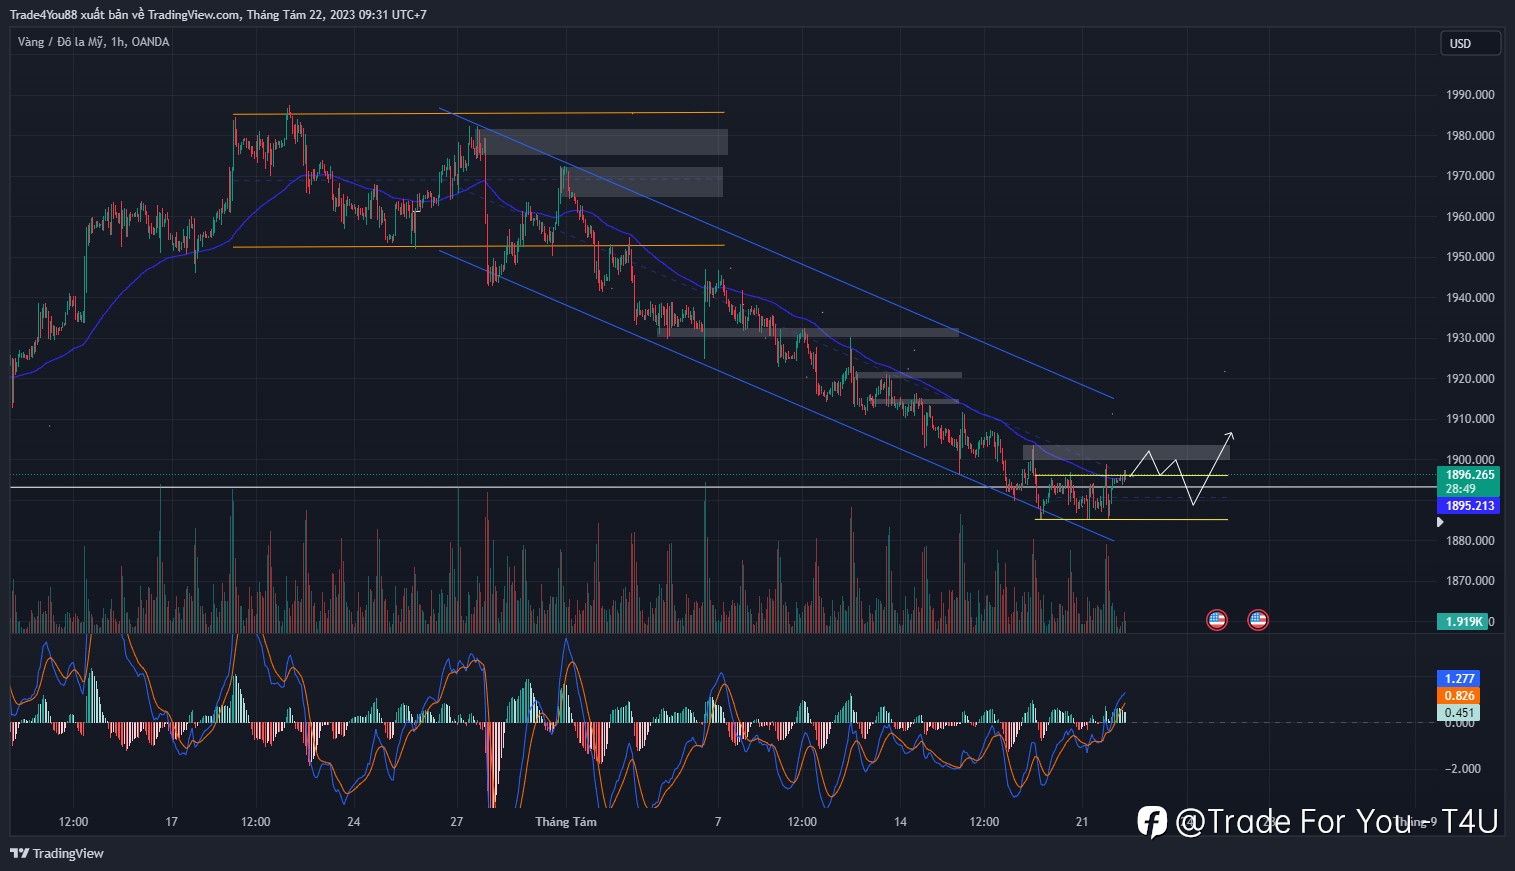Click the date label 14 on time axis

pos(901,822)
